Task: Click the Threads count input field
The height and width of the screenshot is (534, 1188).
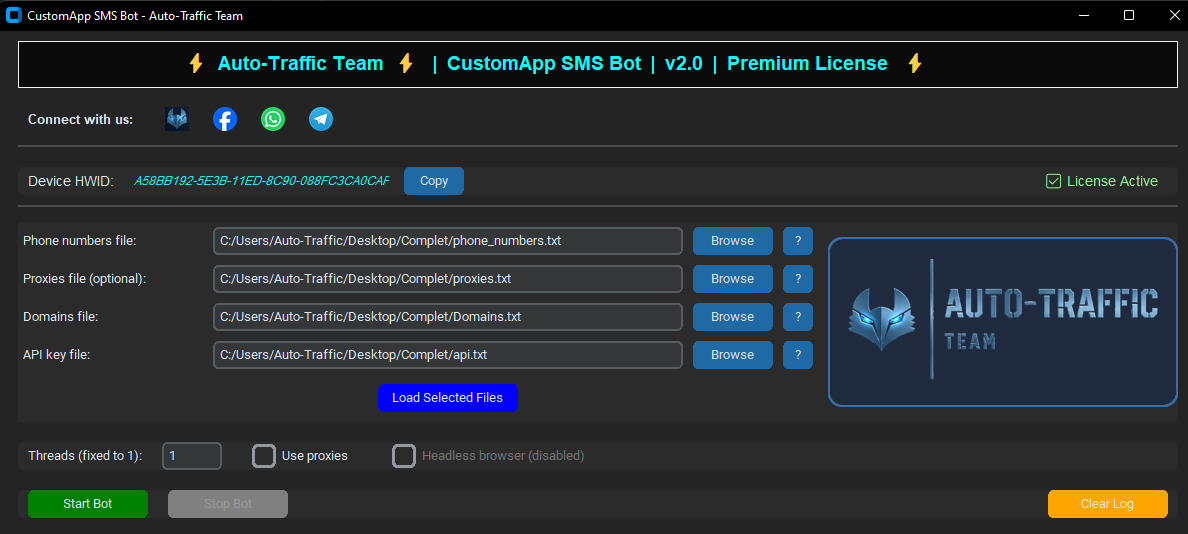Action: (x=192, y=456)
